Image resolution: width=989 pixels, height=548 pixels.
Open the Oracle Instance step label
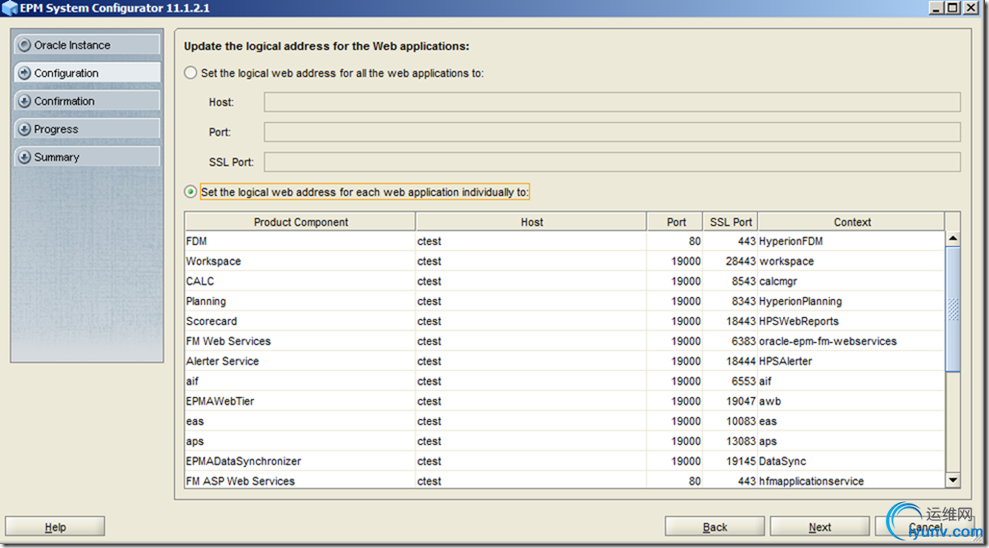point(72,45)
